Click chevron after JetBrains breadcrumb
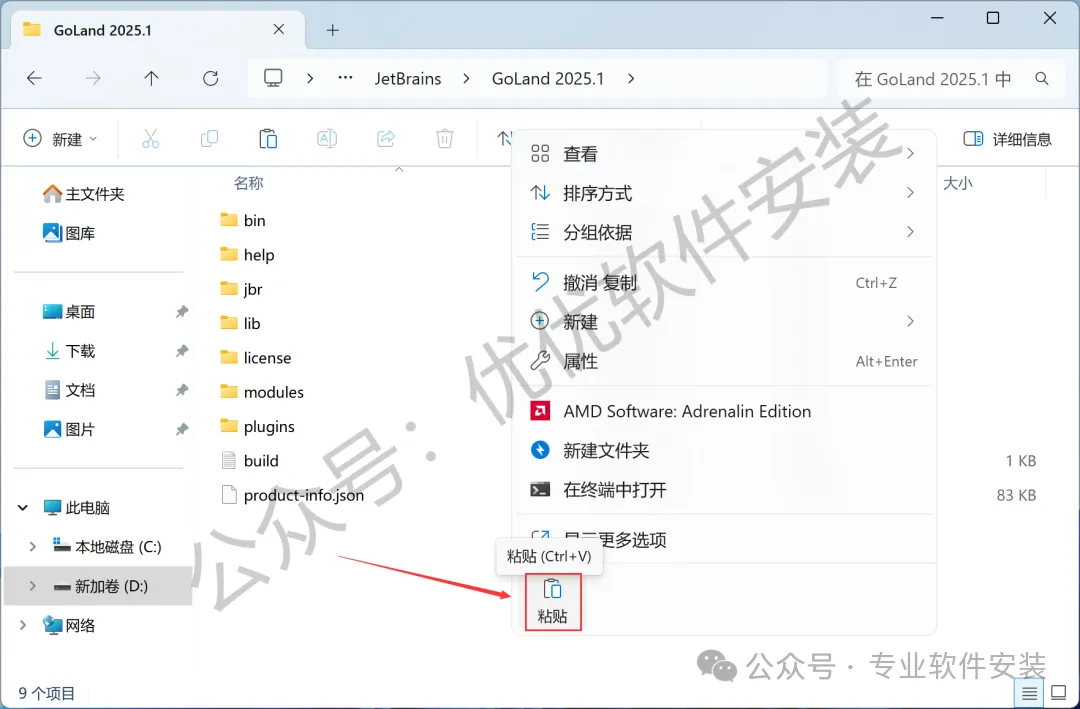The image size is (1080, 709). tap(466, 79)
